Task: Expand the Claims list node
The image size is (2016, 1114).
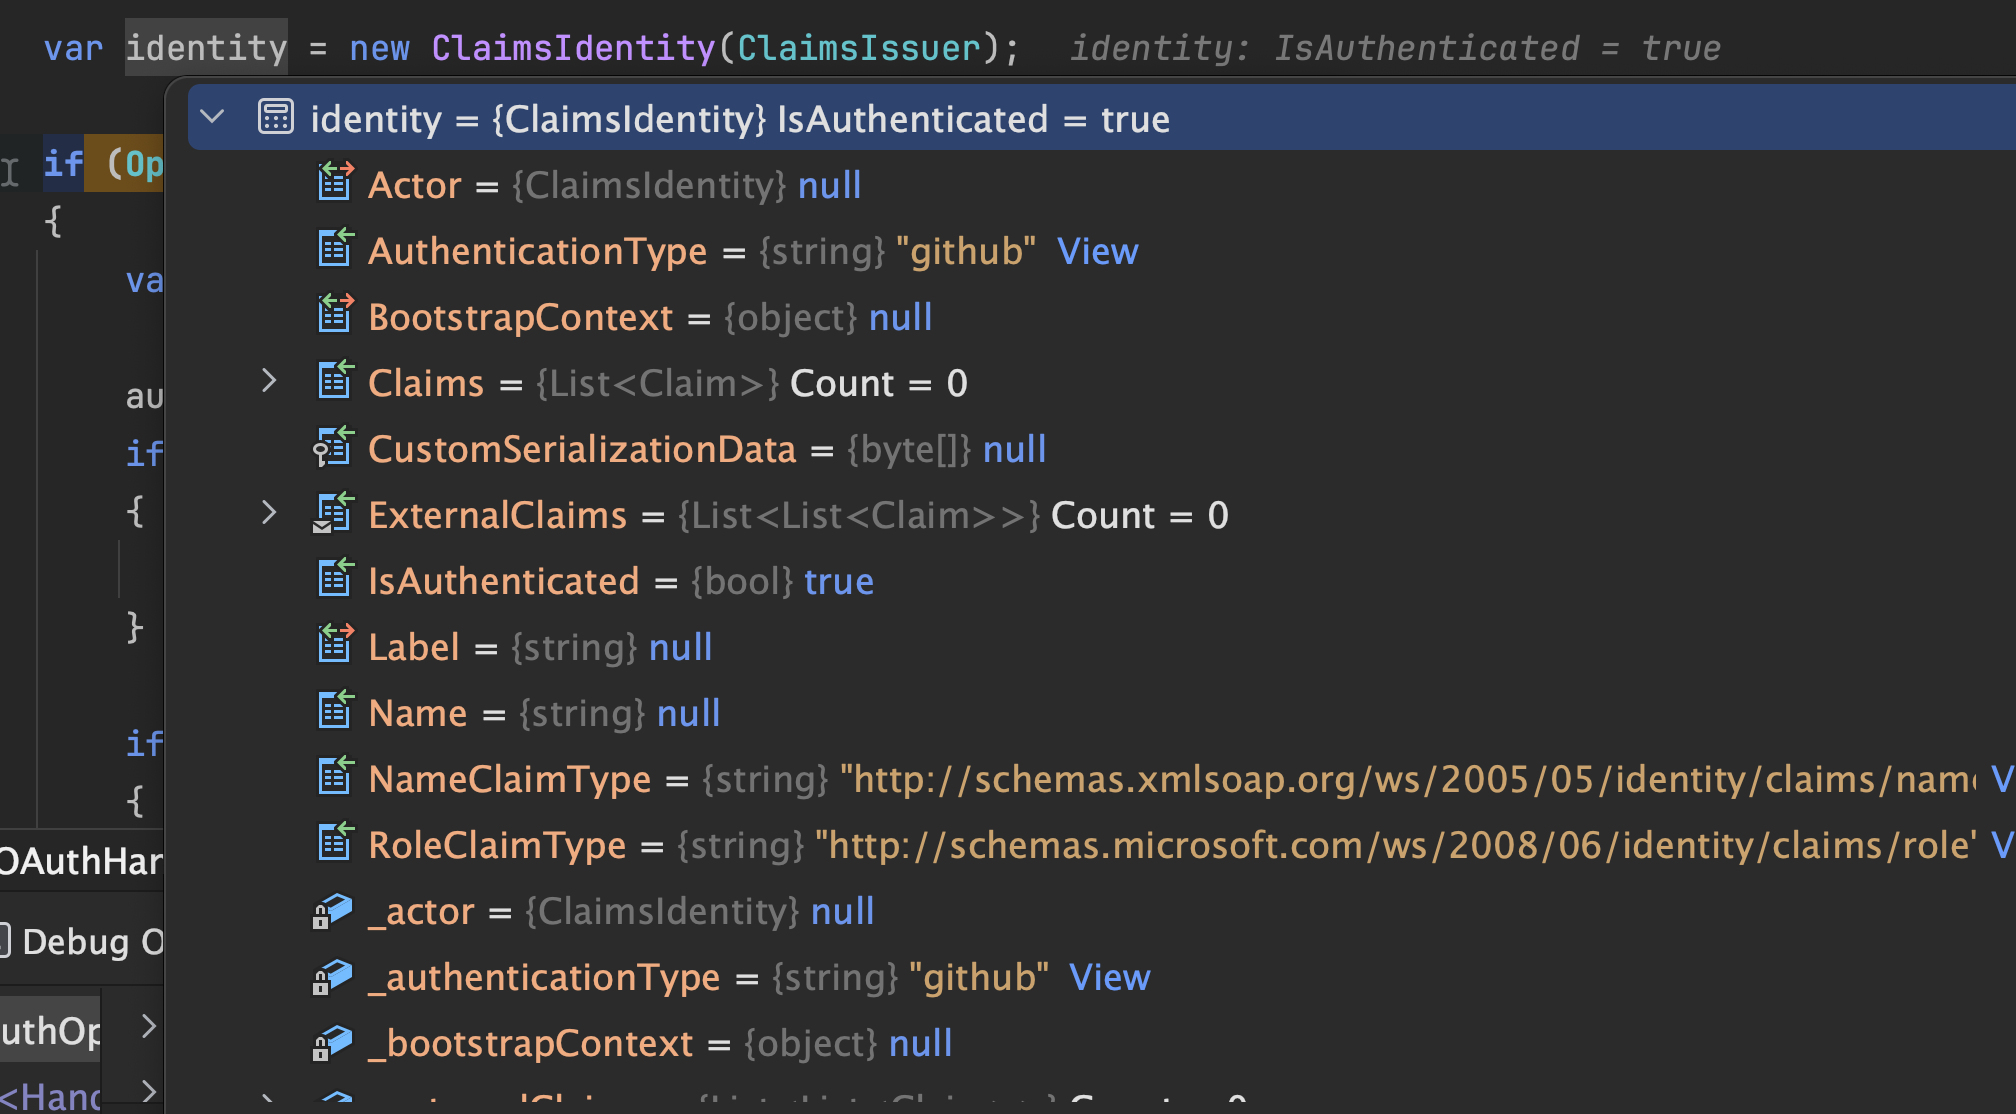Action: click(268, 381)
